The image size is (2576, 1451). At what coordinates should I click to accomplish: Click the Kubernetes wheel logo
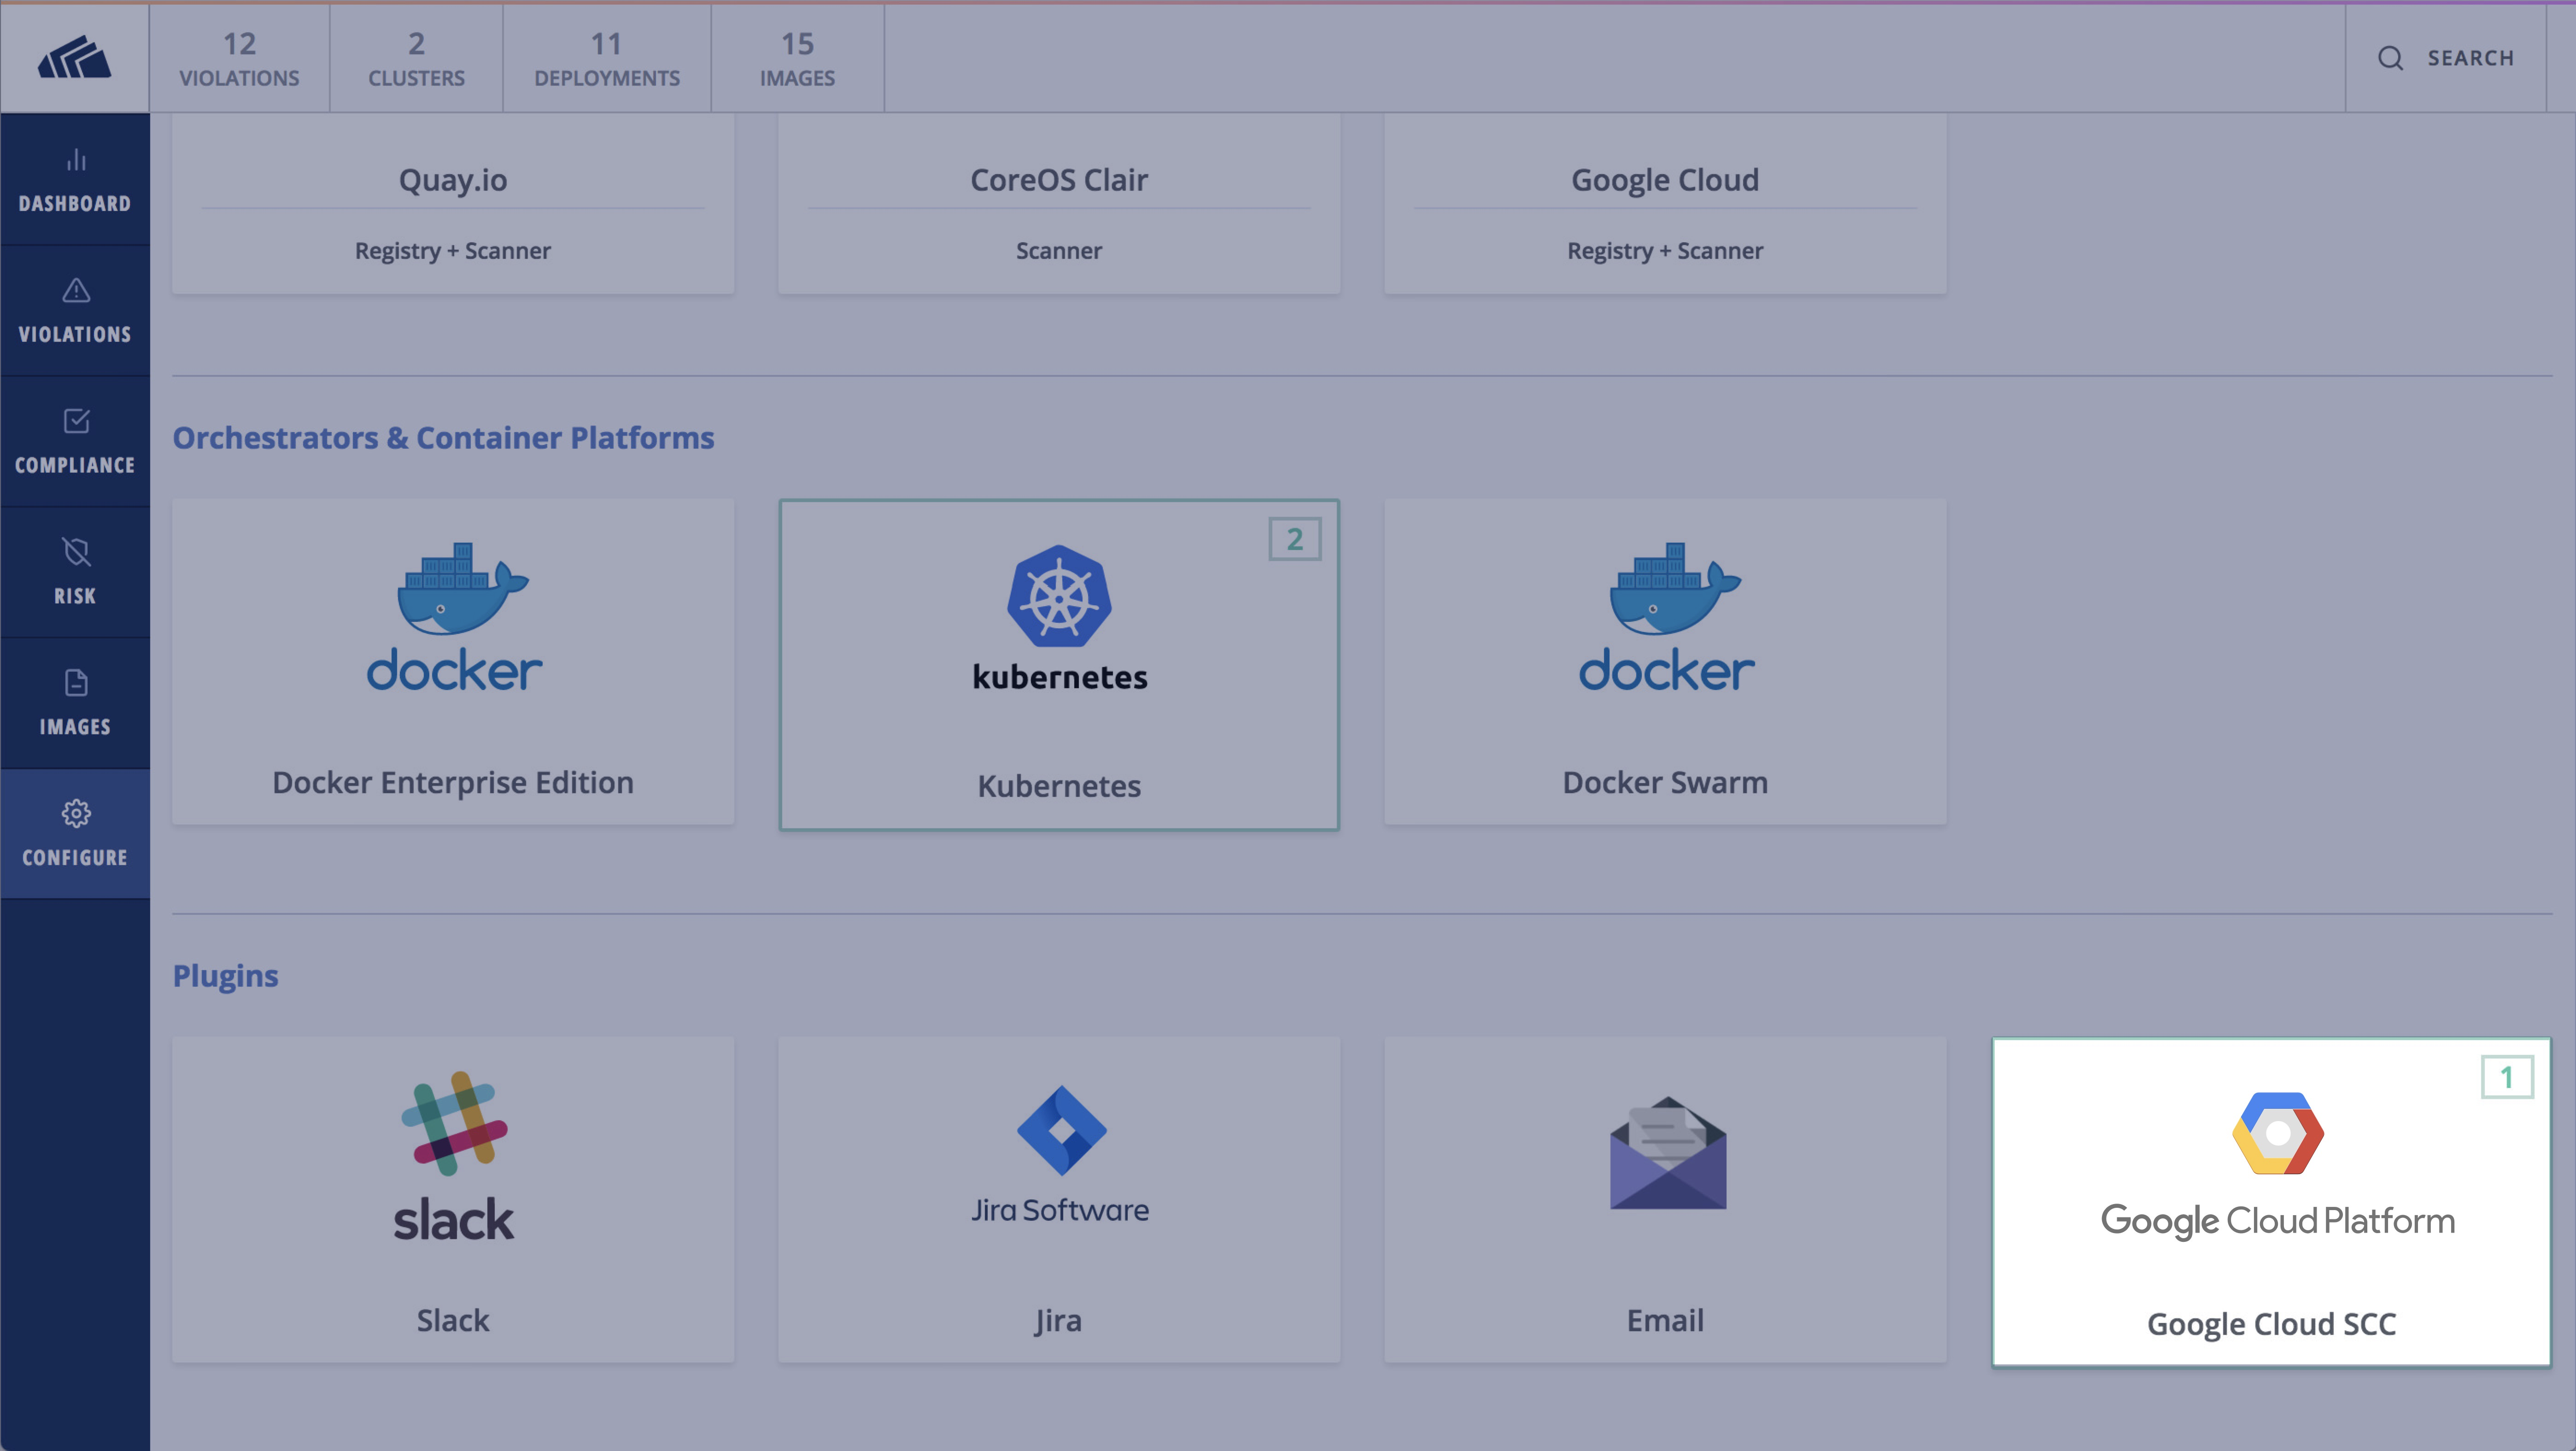point(1059,596)
